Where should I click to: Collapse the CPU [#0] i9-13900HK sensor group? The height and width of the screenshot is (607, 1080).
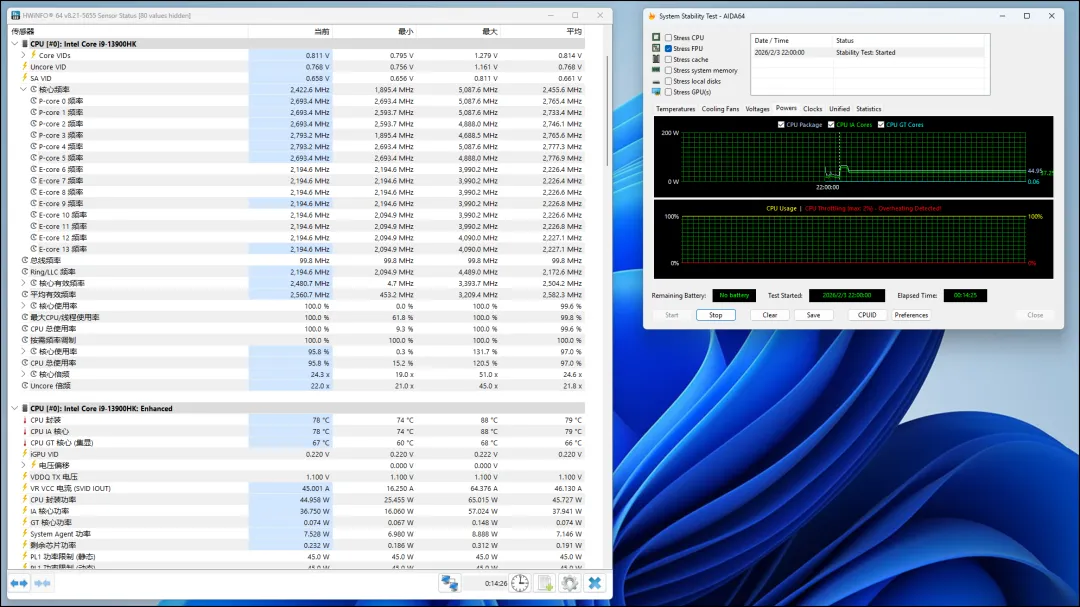(15, 44)
